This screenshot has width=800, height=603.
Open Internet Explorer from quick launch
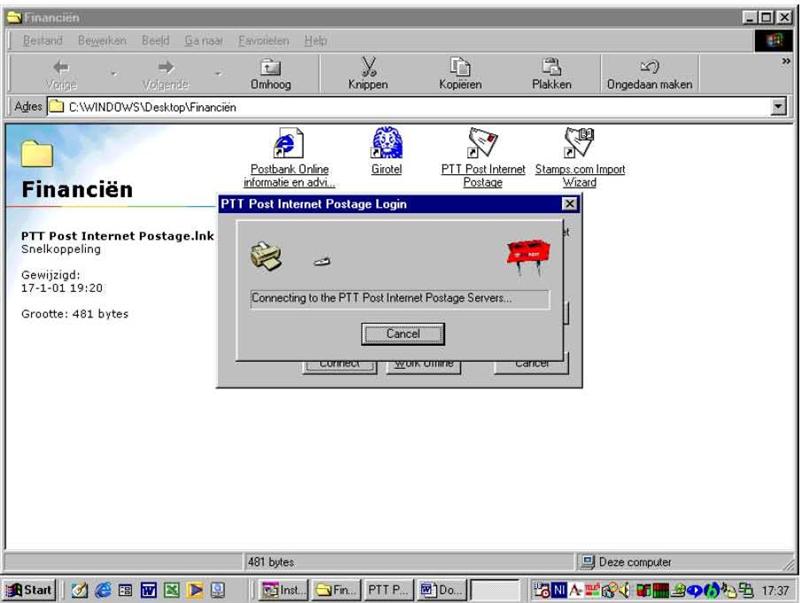pos(103,590)
